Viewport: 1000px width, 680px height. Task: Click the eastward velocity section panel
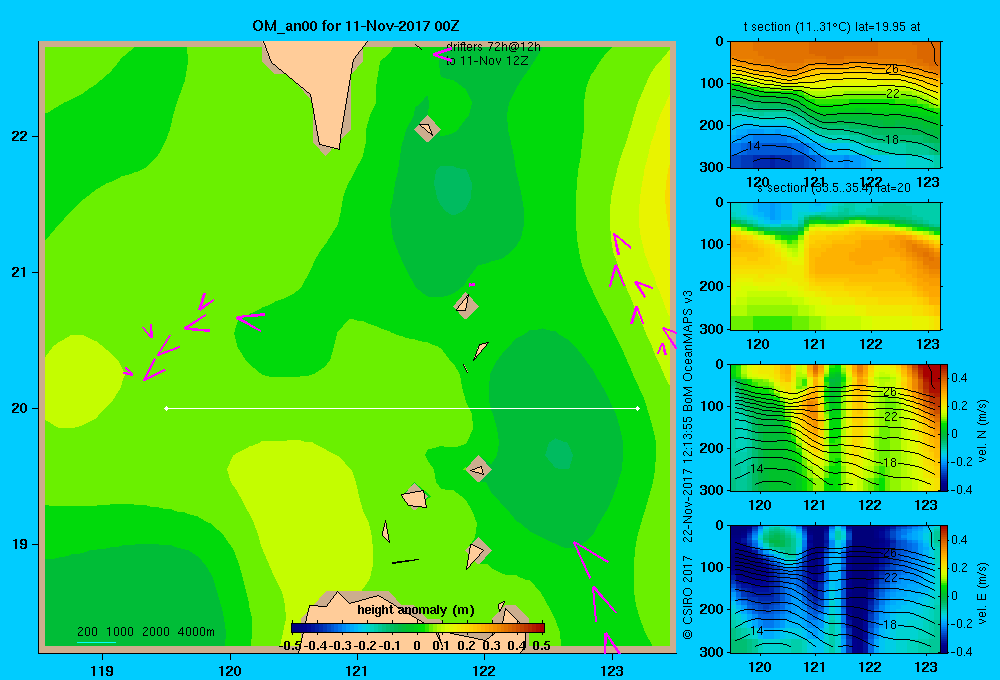[835, 589]
